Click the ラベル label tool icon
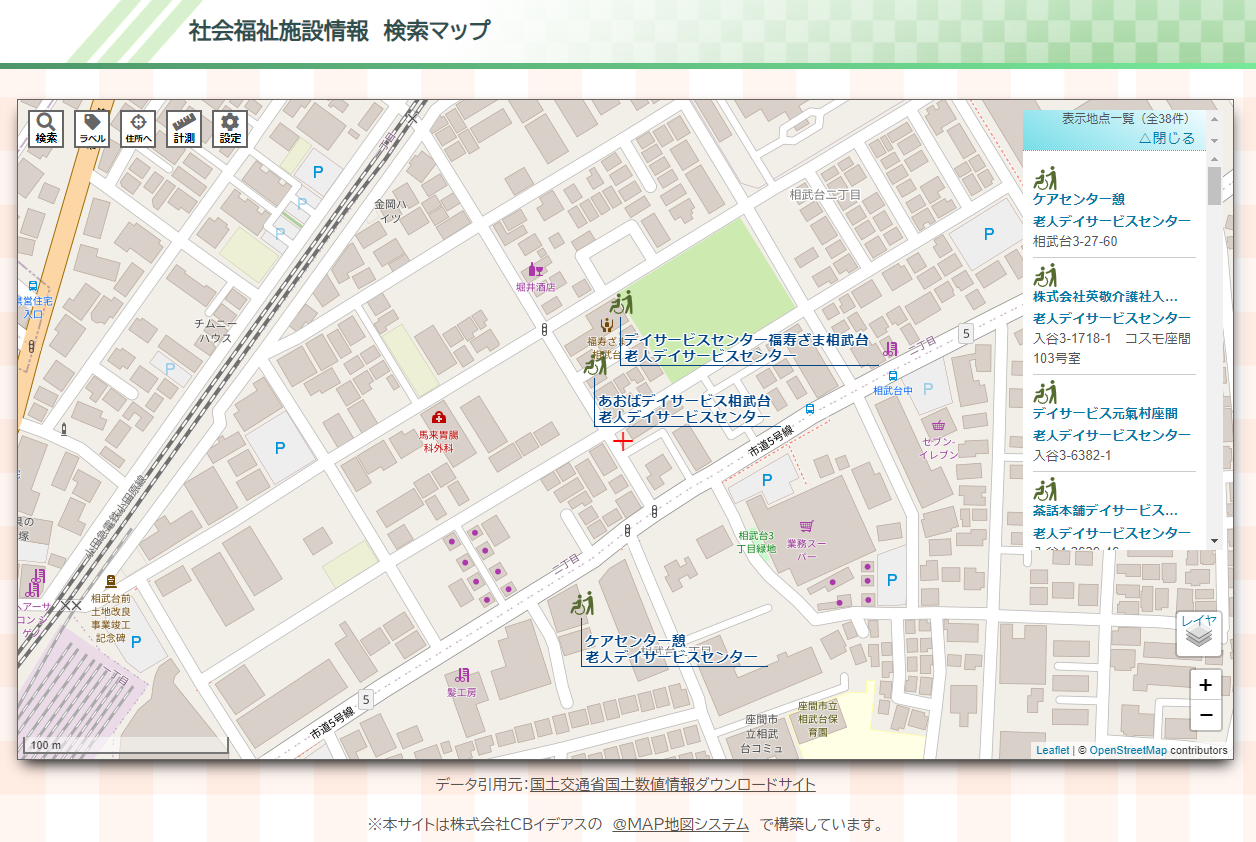The image size is (1256, 842). coord(92,129)
